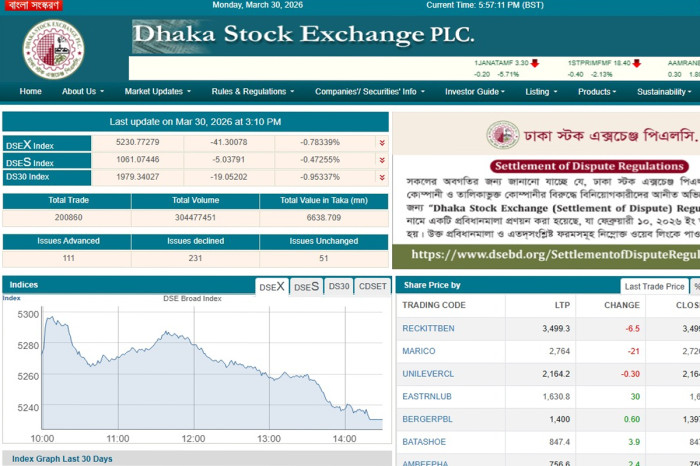The image size is (700, 466).
Task: Click DSES Index double-chevron down icon
Action: [x=381, y=160]
